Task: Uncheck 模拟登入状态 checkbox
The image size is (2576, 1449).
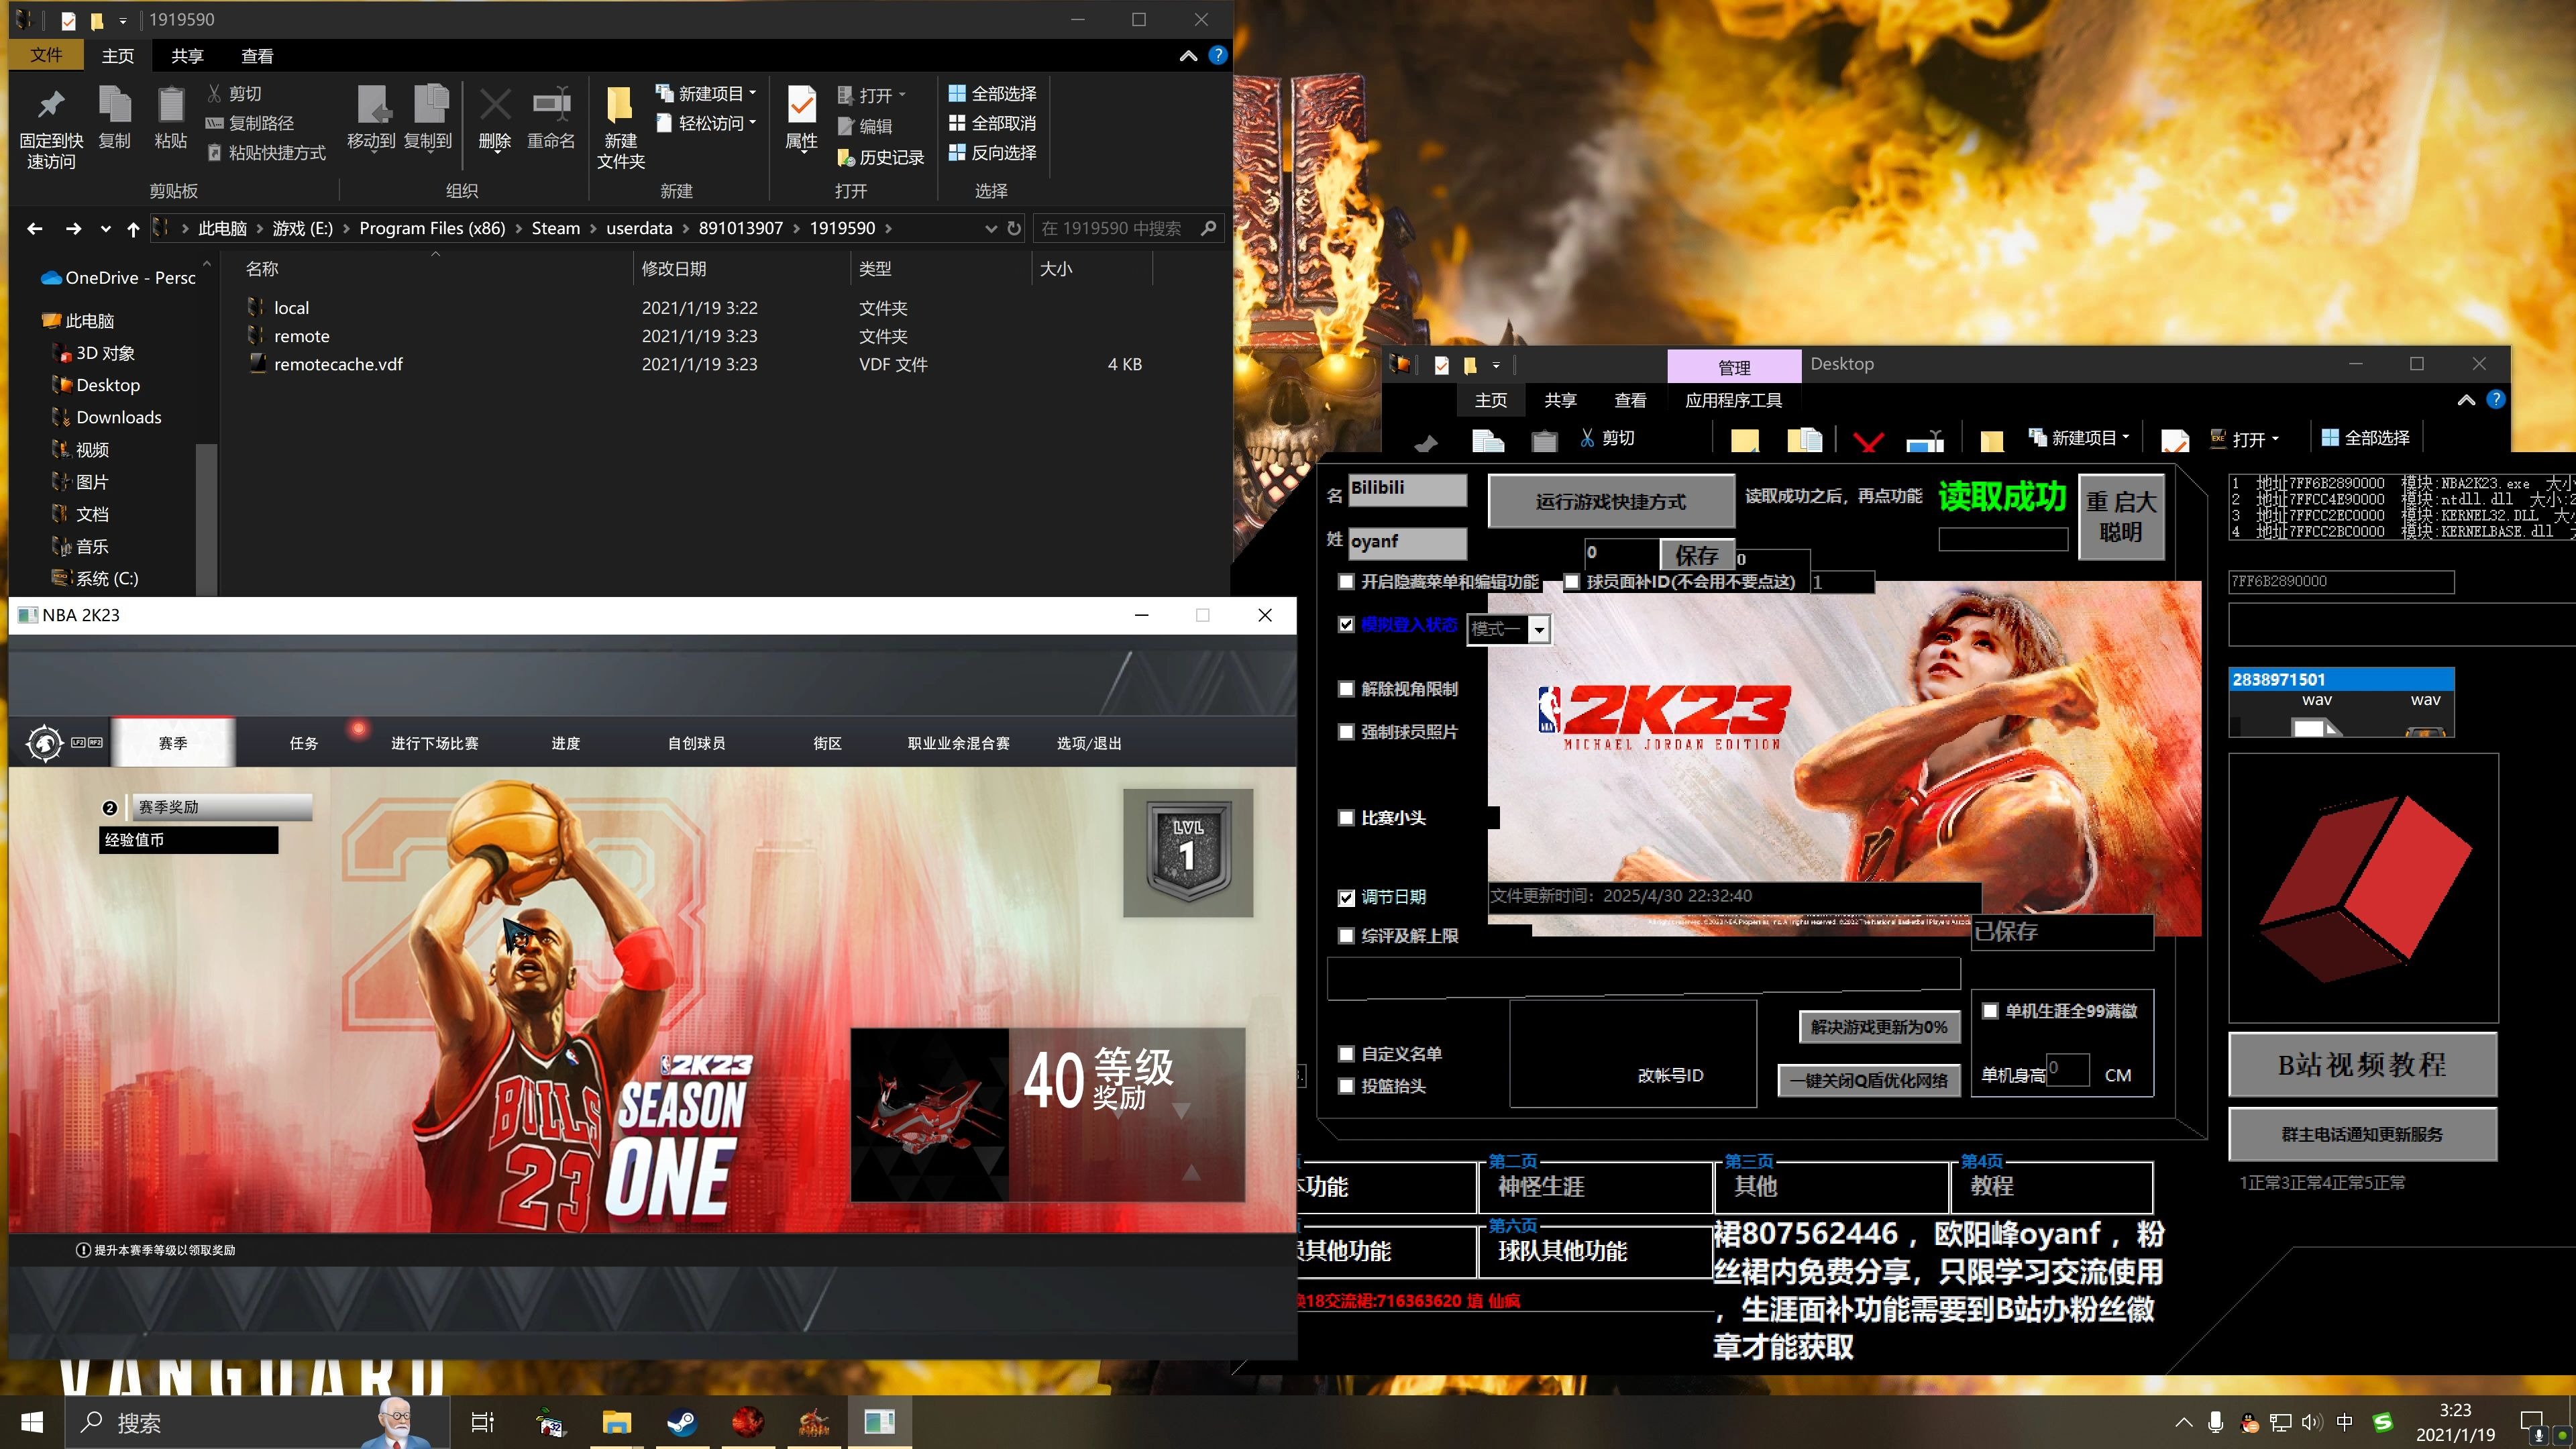Action: point(1346,624)
